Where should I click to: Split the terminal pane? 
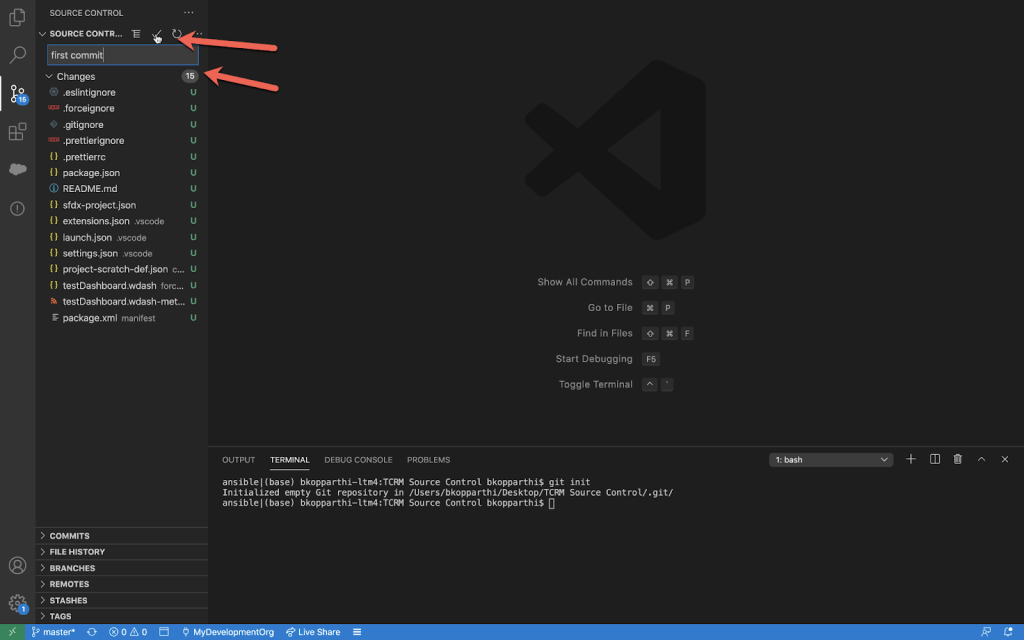(935, 459)
